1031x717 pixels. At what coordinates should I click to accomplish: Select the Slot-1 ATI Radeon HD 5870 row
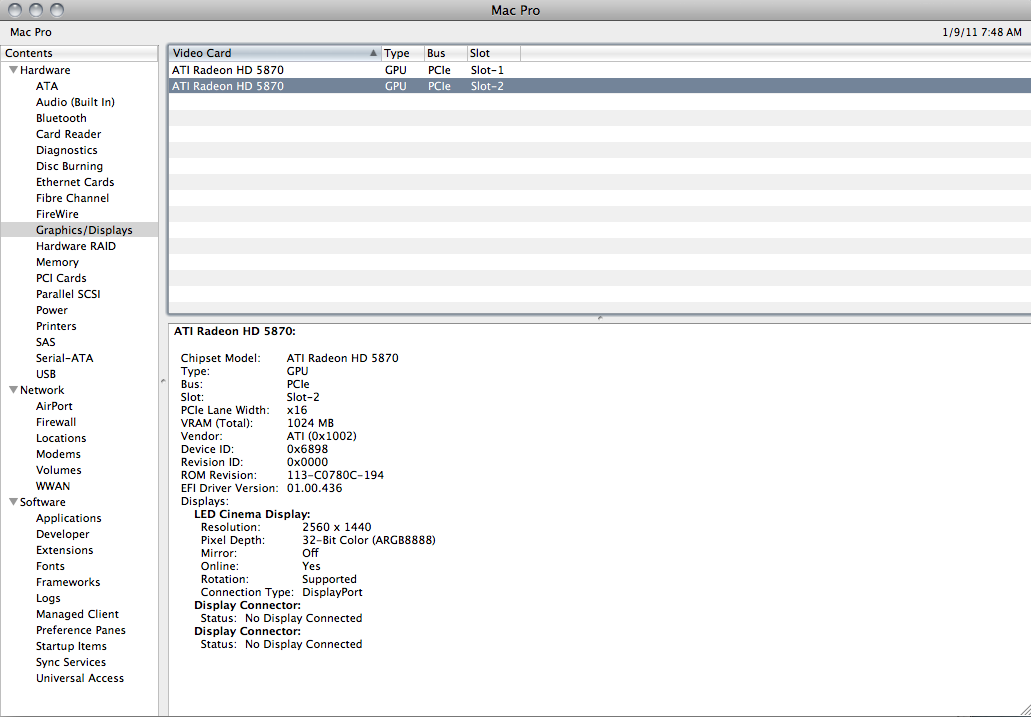point(599,70)
